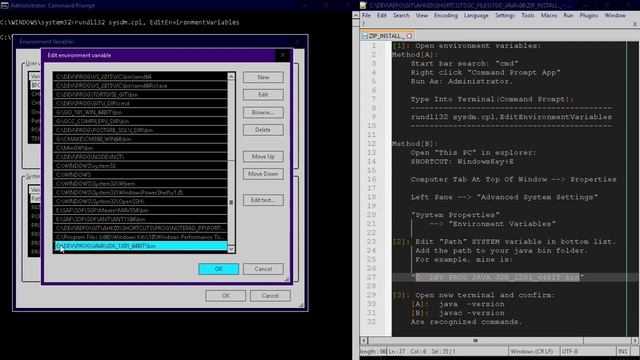Viewport: 640px width, 360px height.
Task: Click the Move Down button
Action: click(x=263, y=174)
